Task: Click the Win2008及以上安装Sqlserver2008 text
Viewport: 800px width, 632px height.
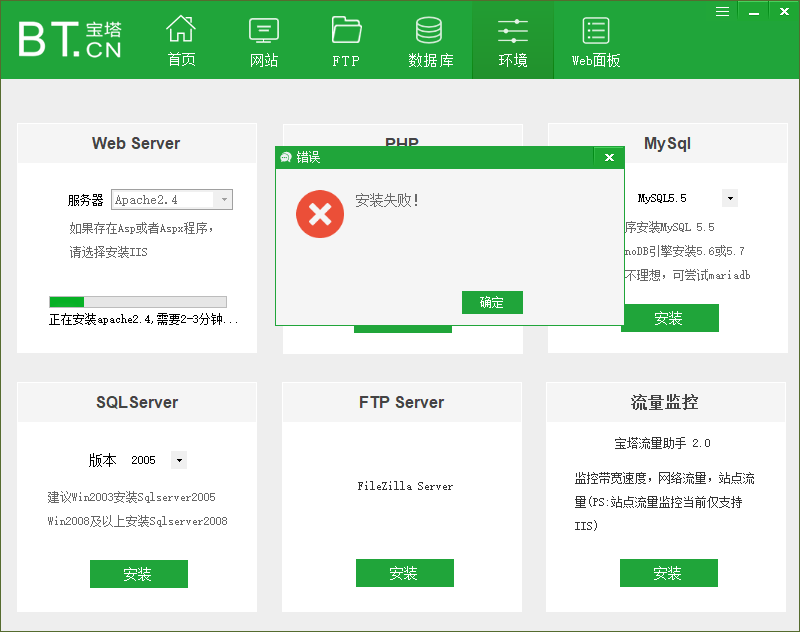Action: pyautogui.click(x=137, y=521)
